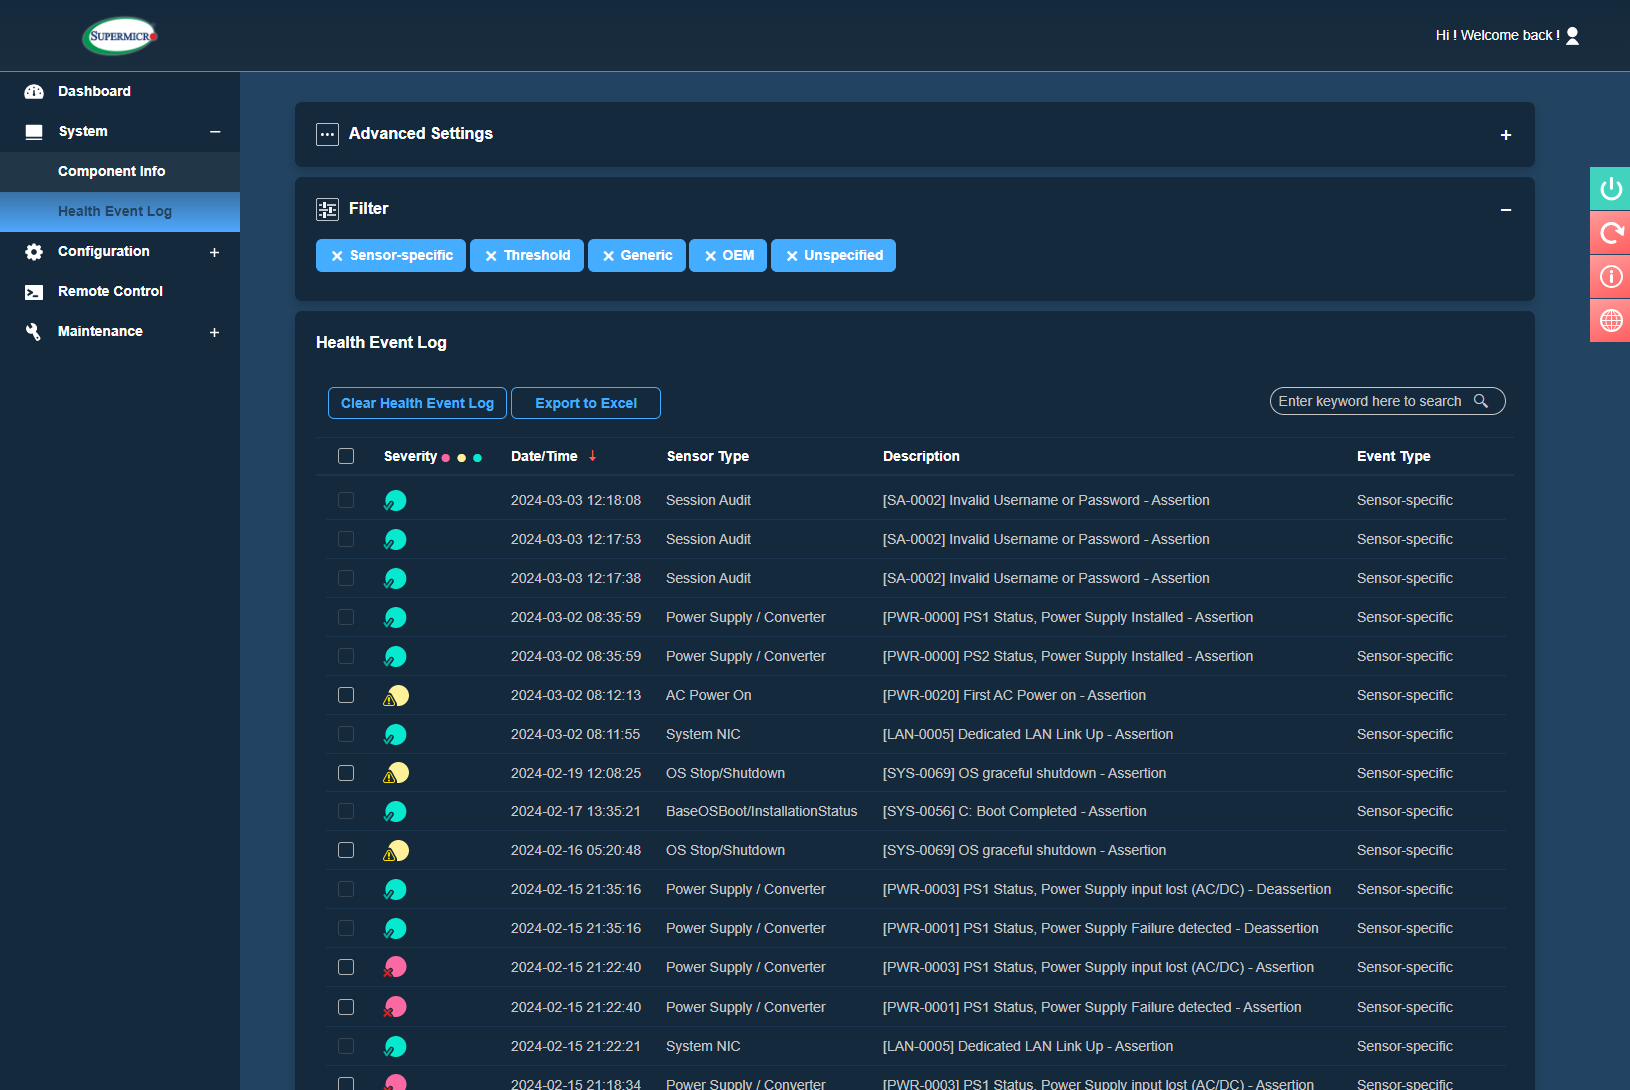Check the AC Power On event checkbox
Viewport: 1630px width, 1090px height.
[346, 695]
